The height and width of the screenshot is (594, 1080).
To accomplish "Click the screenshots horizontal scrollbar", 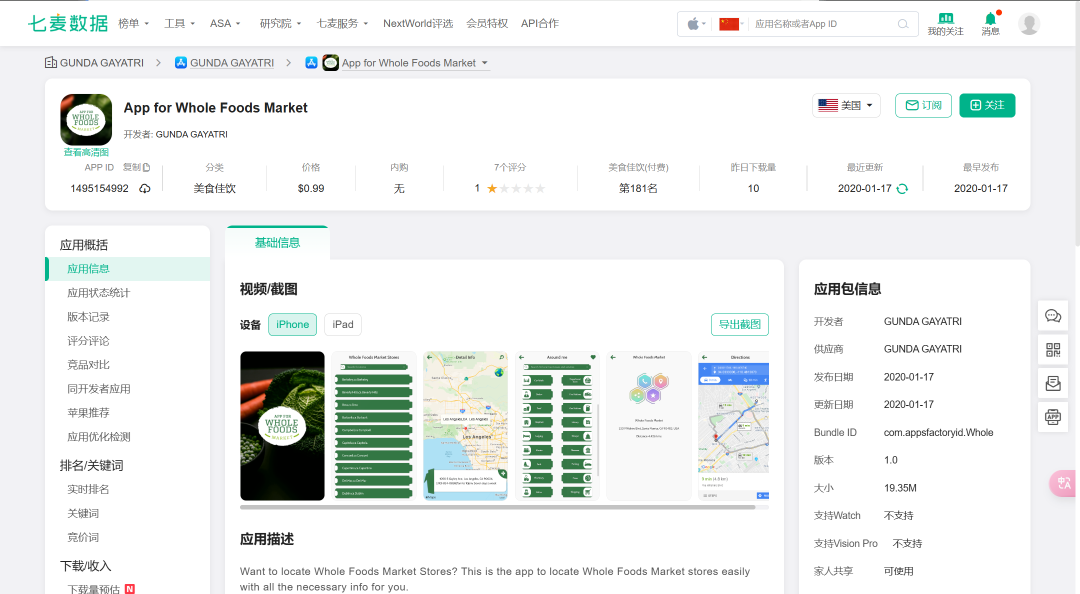I will click(497, 507).
